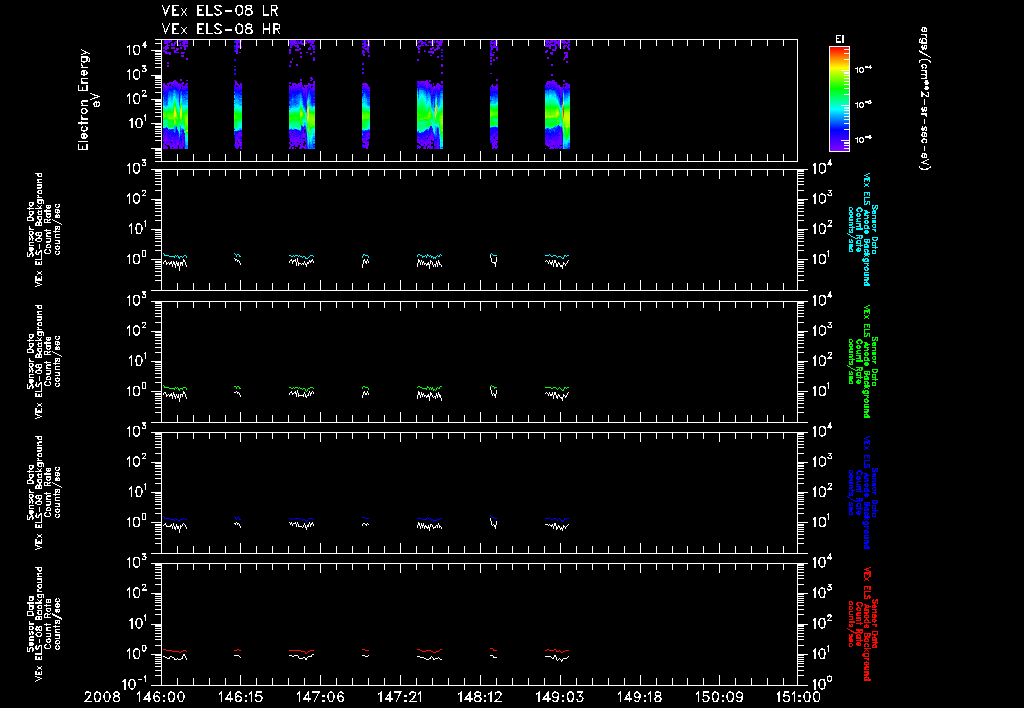Viewport: 1024px width, 708px height.
Task: Click the '146:00' time axis label
Action: 161,697
